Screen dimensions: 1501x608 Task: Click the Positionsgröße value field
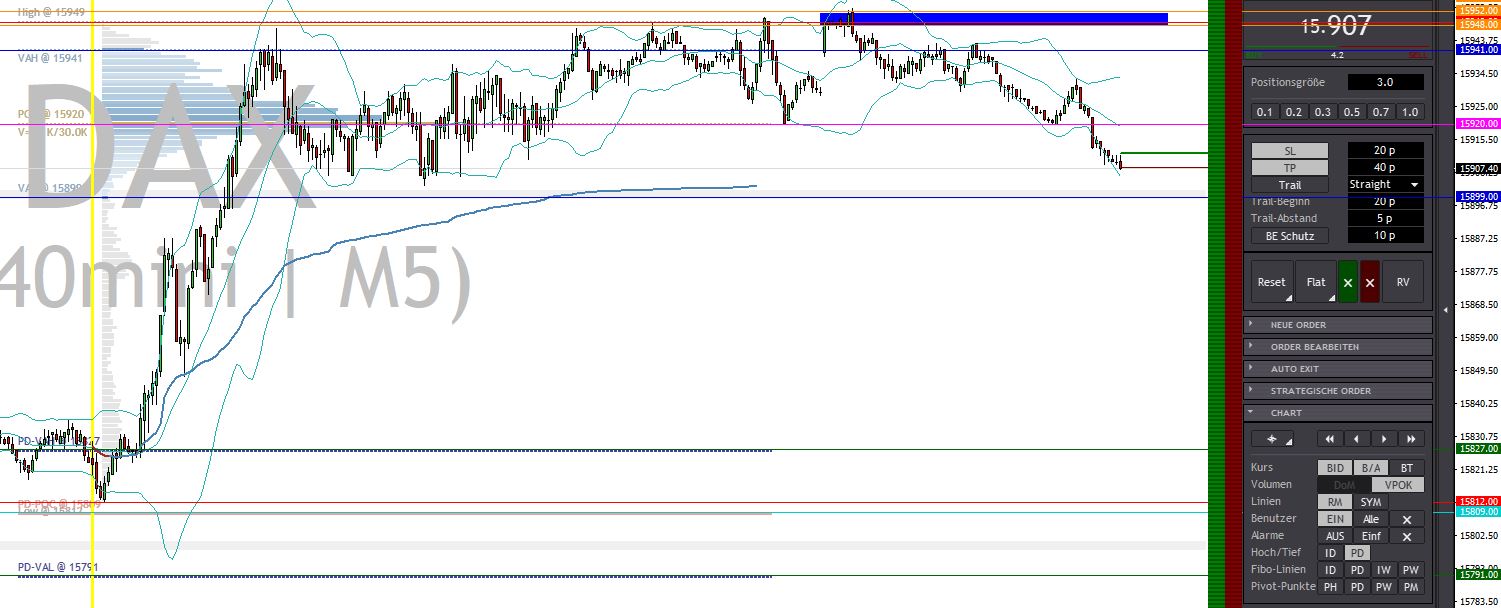[1386, 82]
